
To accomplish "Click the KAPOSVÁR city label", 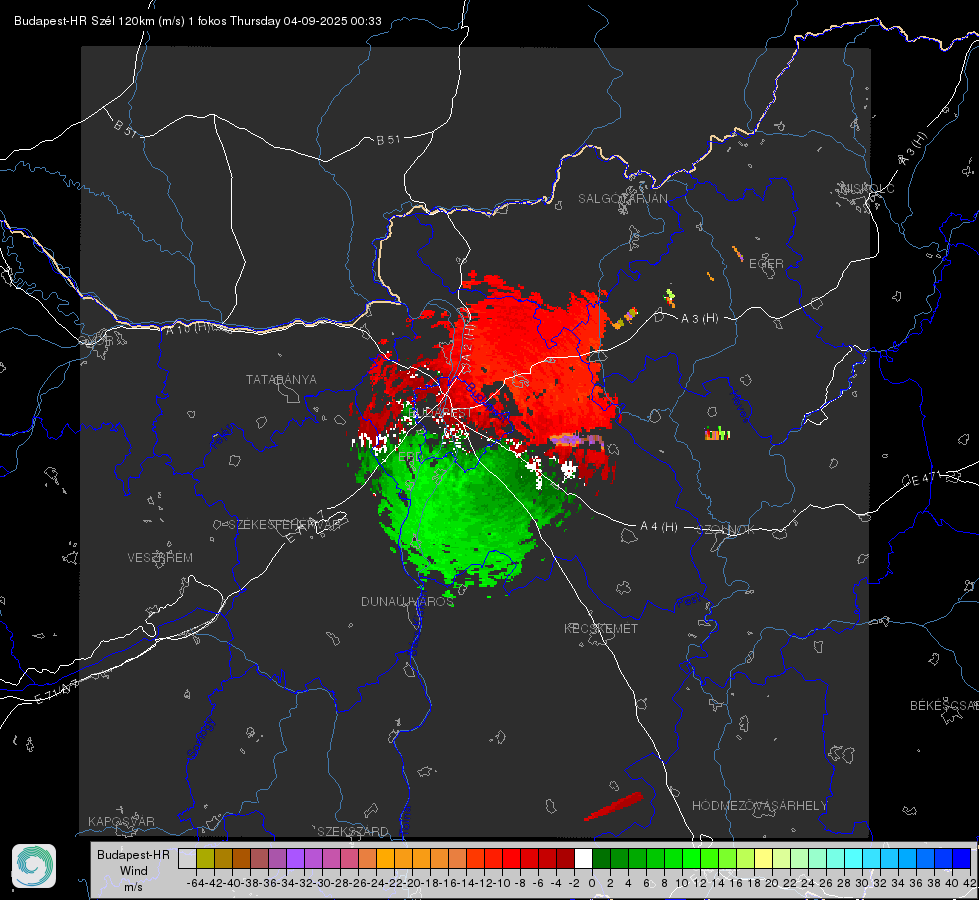I will 121,821.
